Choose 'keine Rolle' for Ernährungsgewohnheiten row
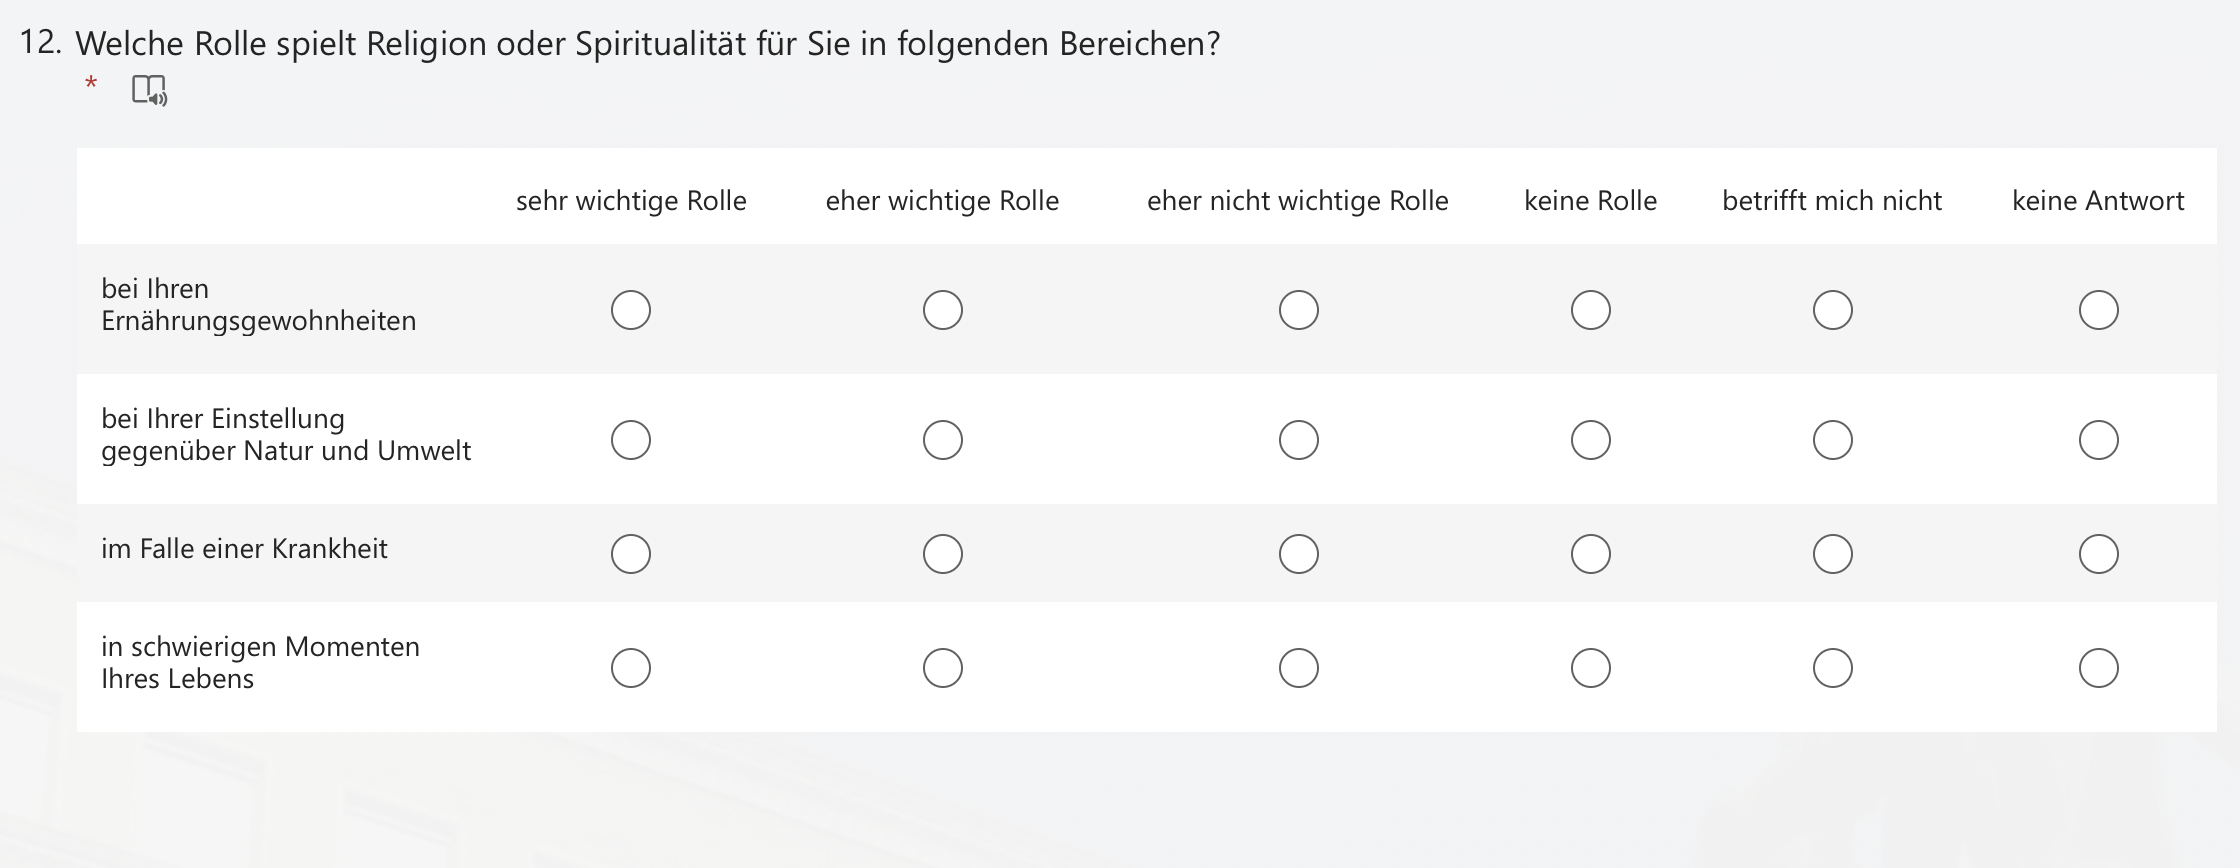This screenshot has width=2240, height=868. 1591,310
